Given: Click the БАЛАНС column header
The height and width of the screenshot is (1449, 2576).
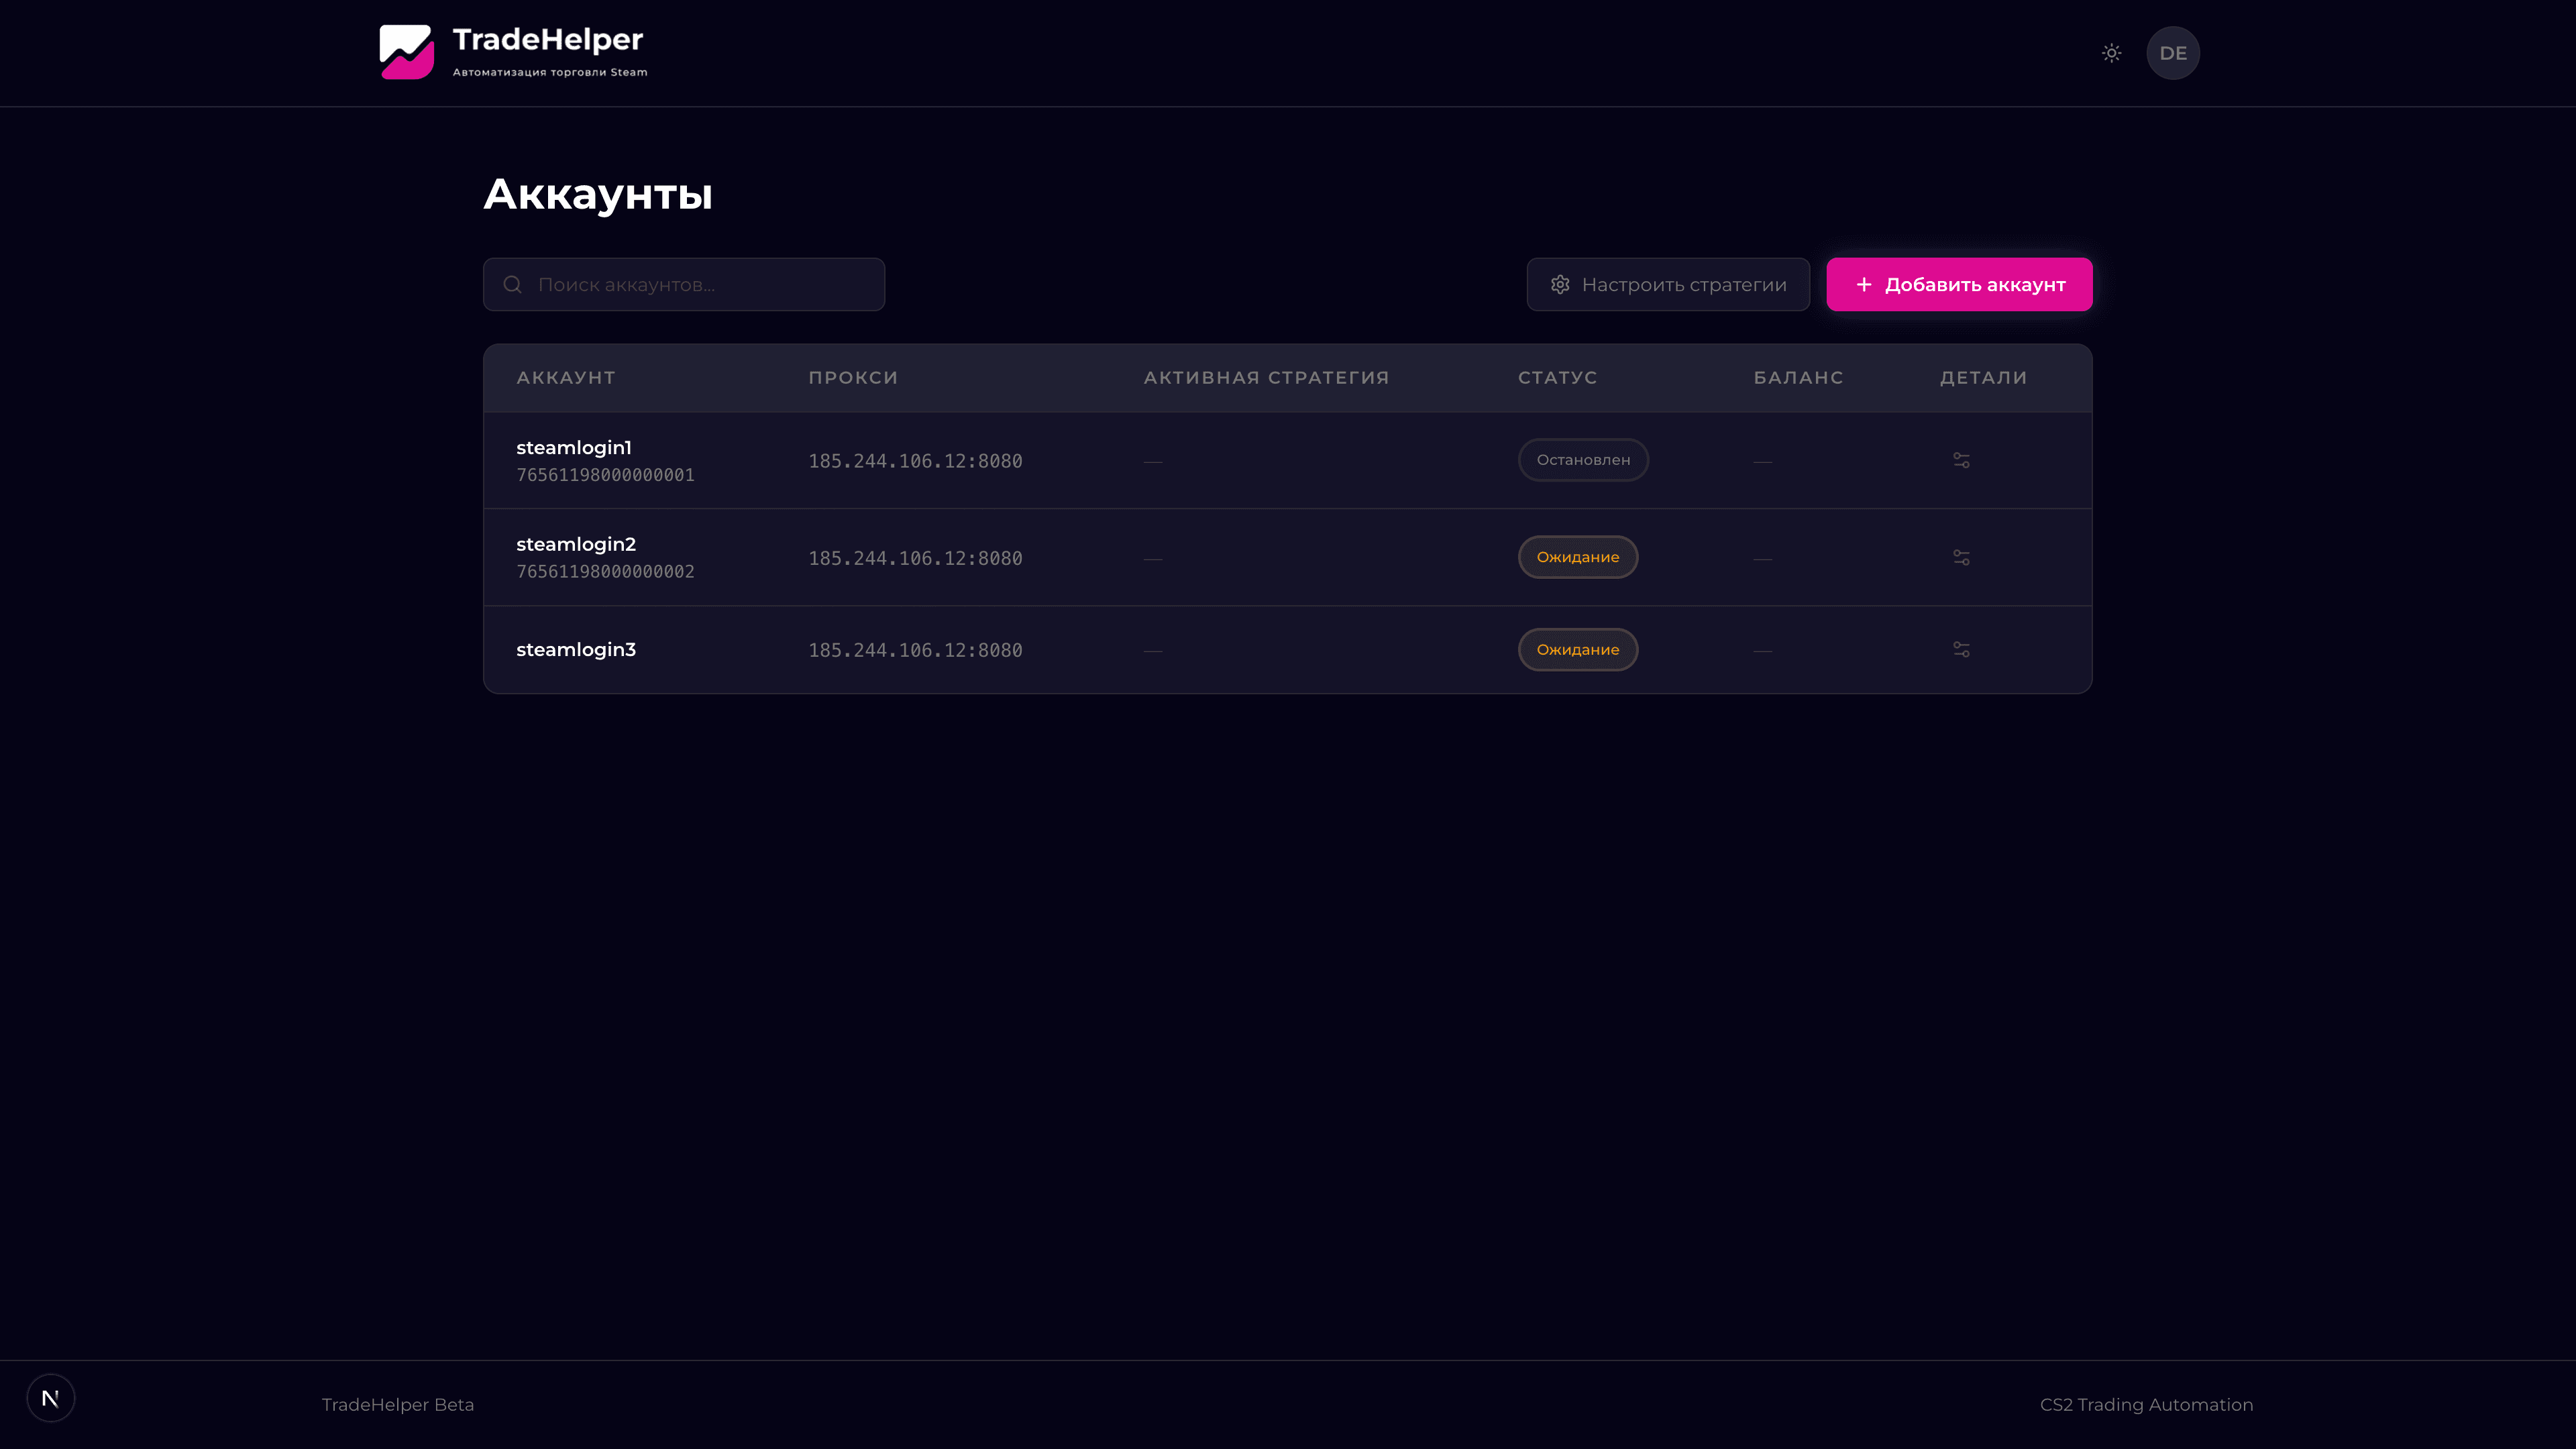Looking at the screenshot, I should 1798,378.
